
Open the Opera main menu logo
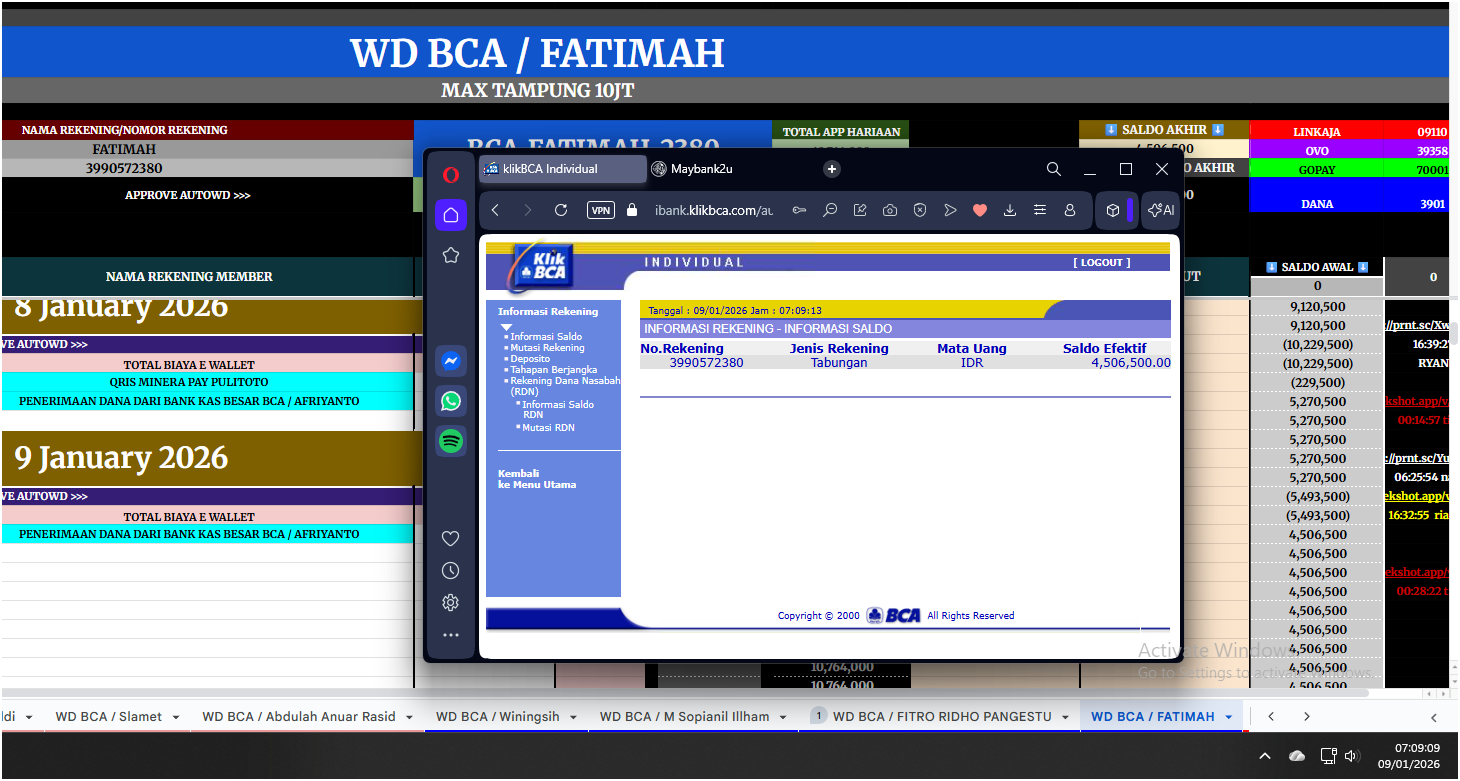coord(451,175)
